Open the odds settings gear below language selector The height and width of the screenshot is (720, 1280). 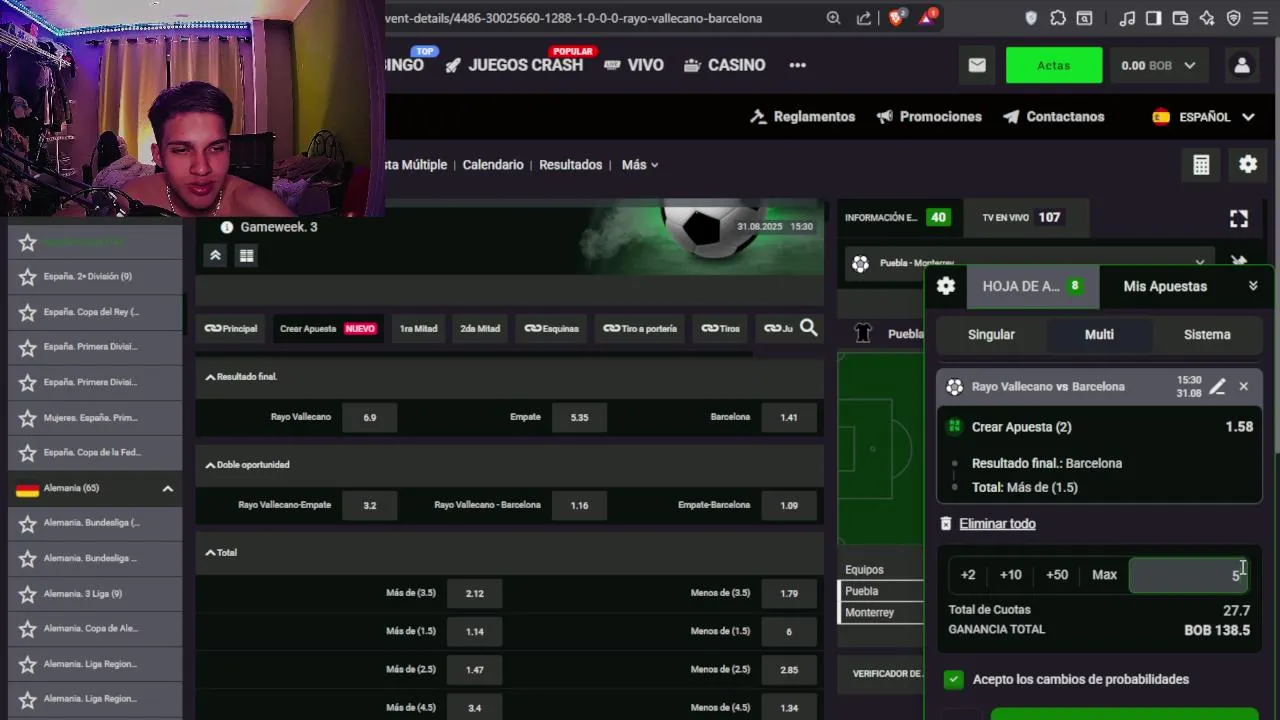click(x=1248, y=165)
